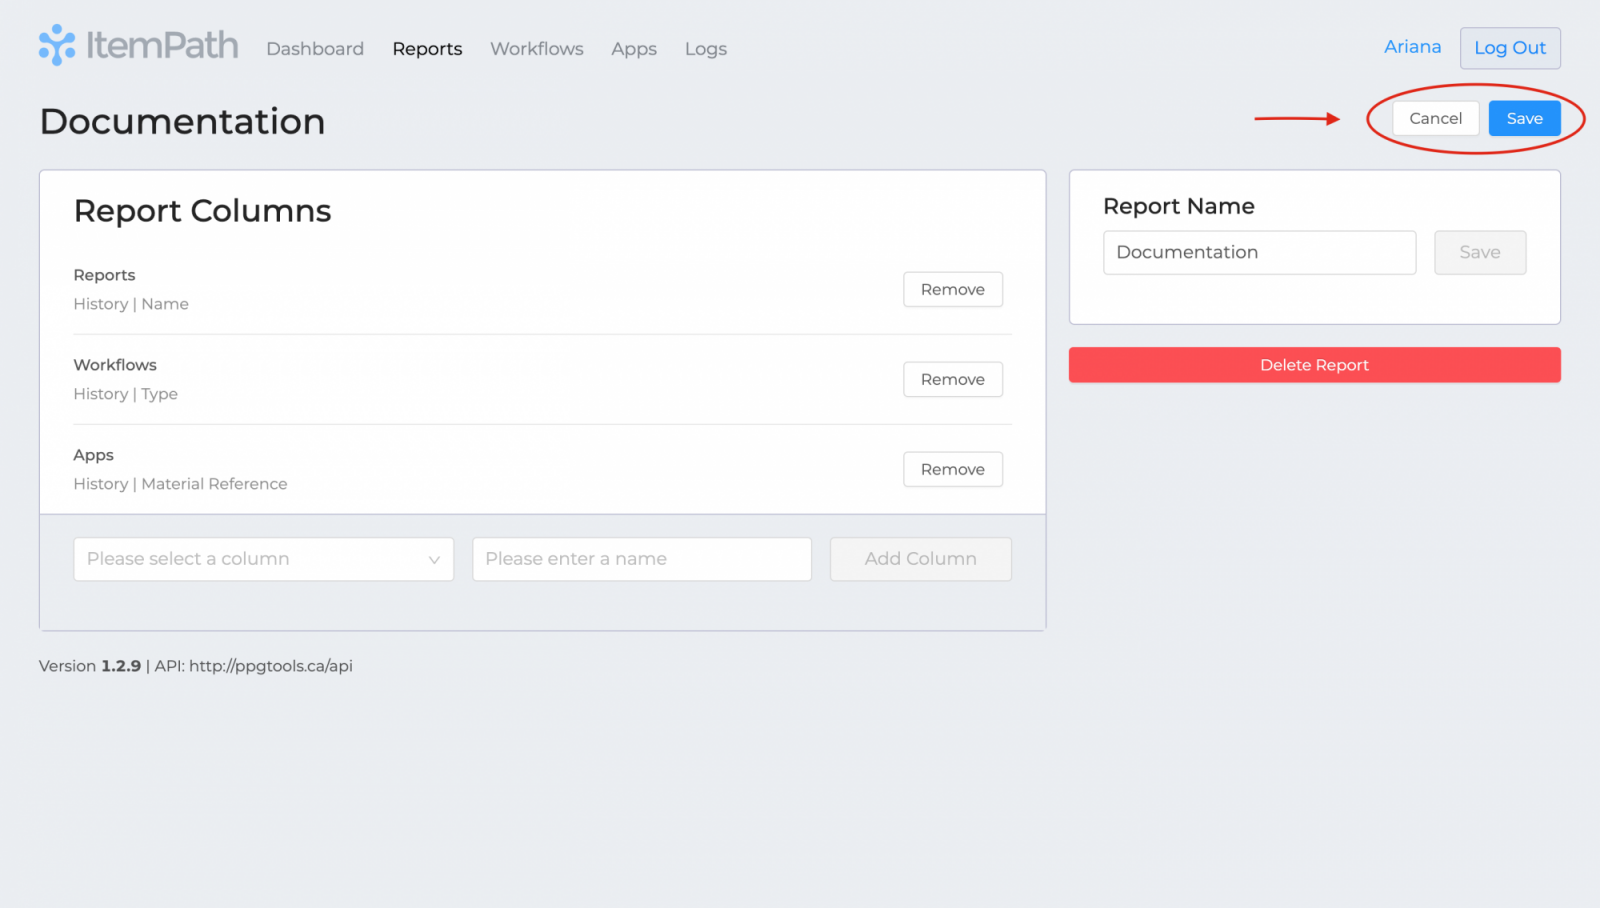
Task: Remove the Apps Material Reference column
Action: coord(952,469)
